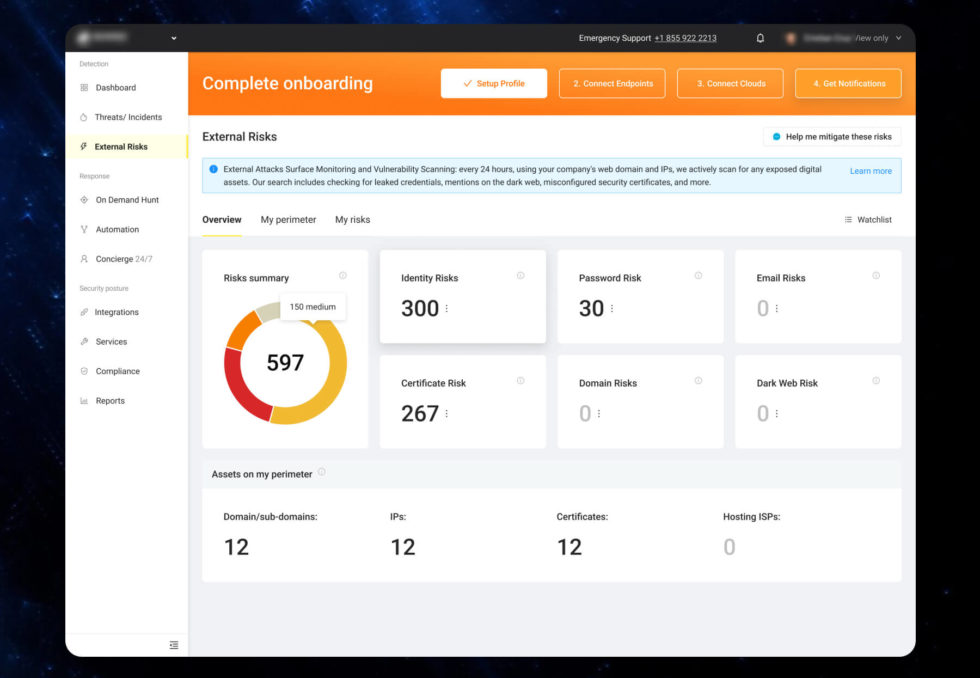
Task: Open Threats/Incidents from the sidebar
Action: point(84,117)
